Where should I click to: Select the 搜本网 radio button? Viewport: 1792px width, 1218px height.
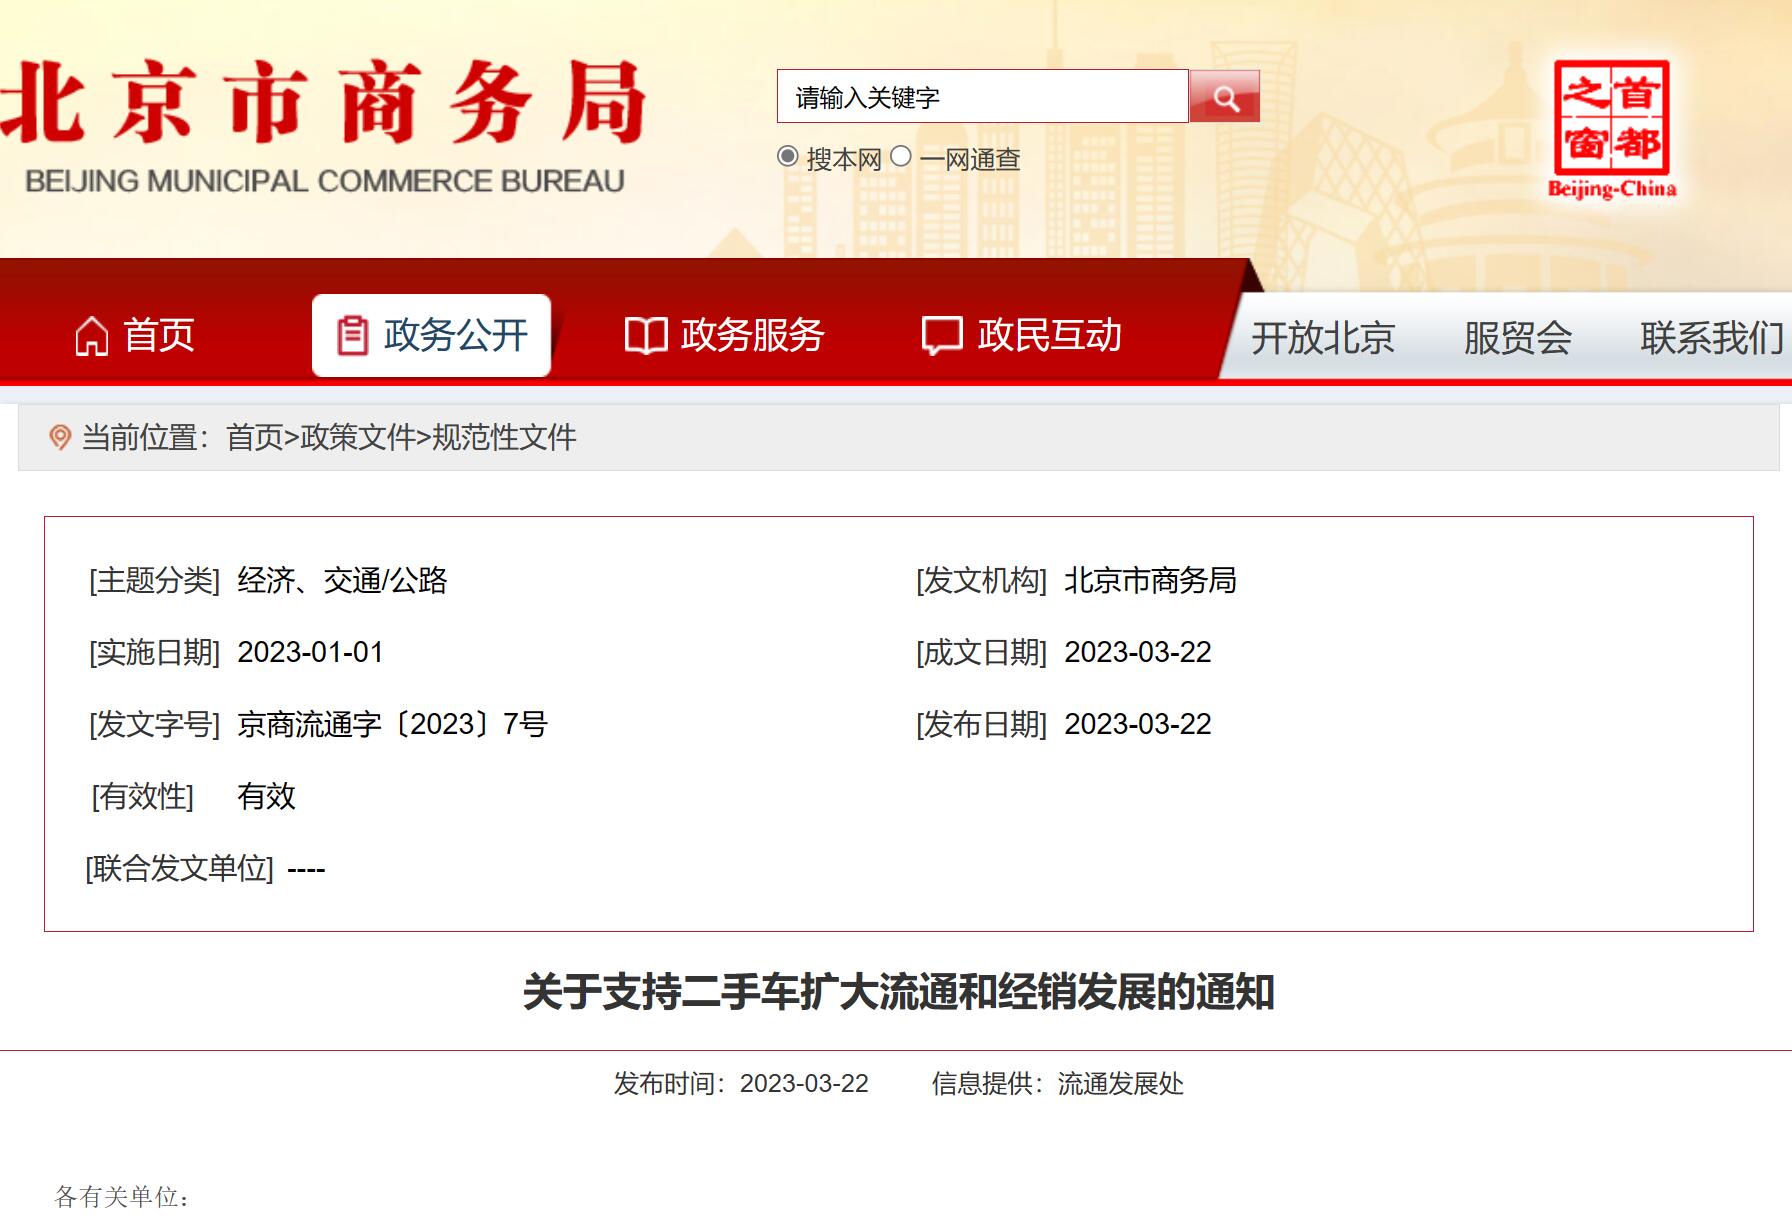click(x=788, y=157)
